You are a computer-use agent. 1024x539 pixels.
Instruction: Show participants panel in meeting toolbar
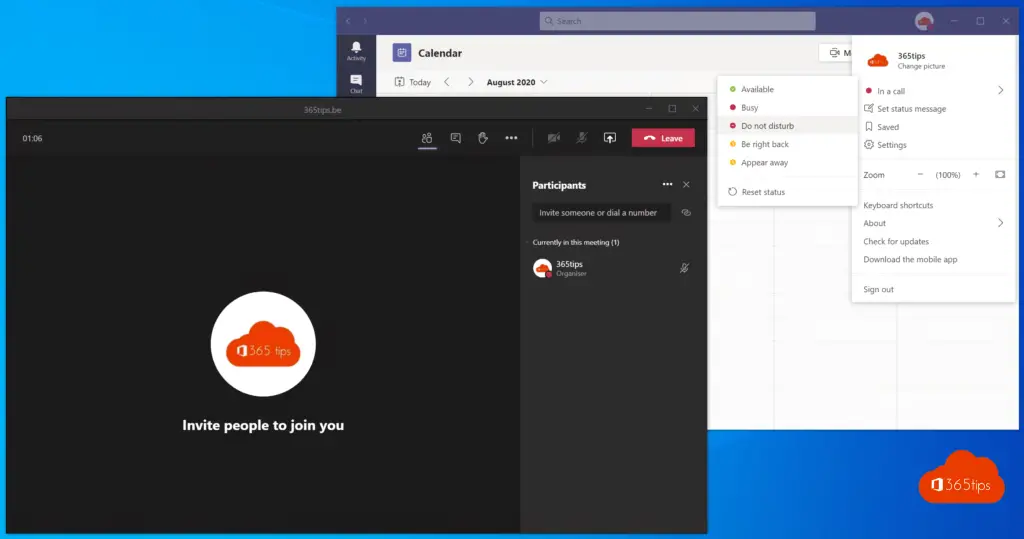tap(427, 138)
